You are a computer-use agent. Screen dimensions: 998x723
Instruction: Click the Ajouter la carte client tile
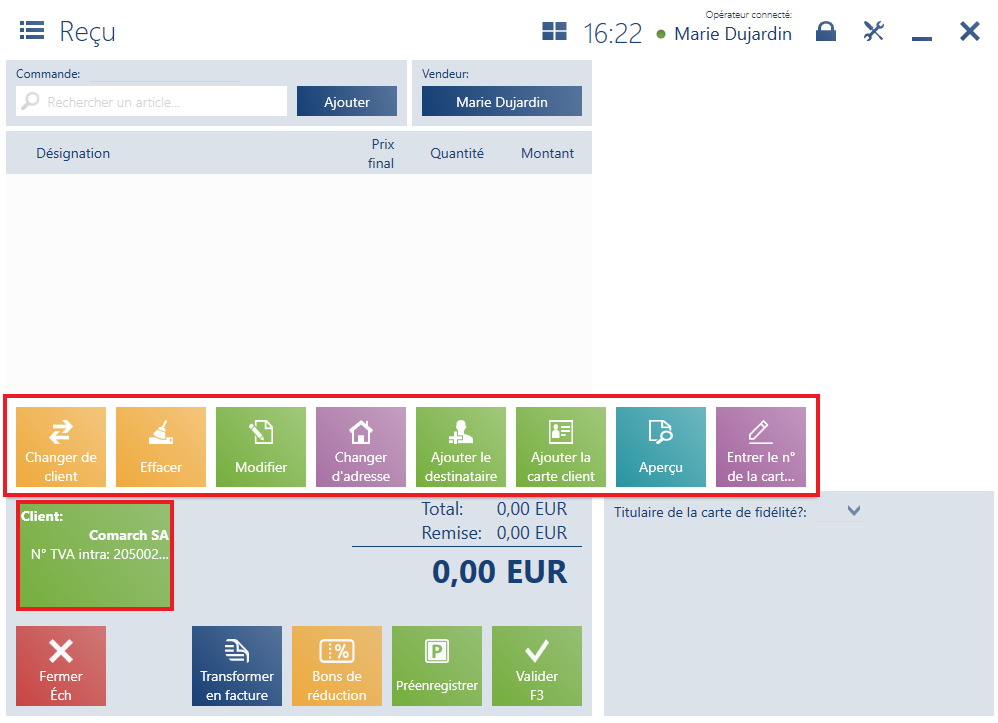561,447
